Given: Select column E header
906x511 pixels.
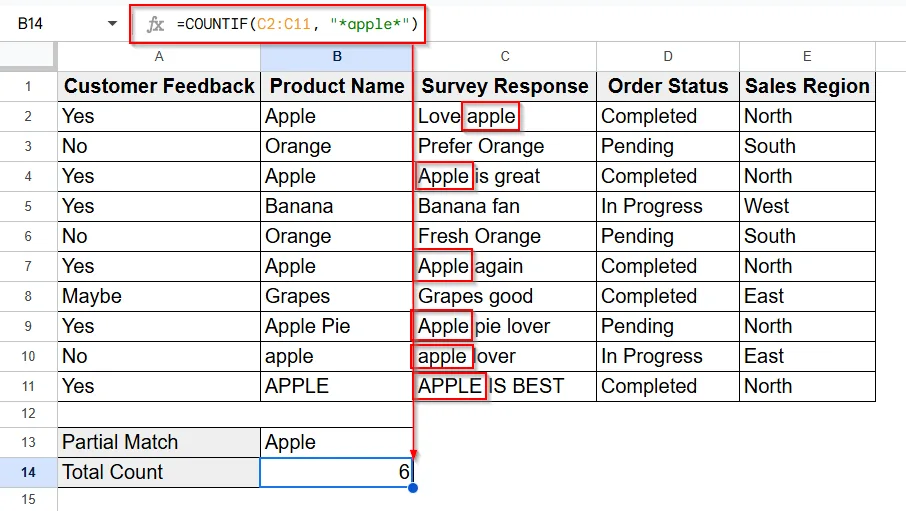Looking at the screenshot, I should (x=807, y=57).
